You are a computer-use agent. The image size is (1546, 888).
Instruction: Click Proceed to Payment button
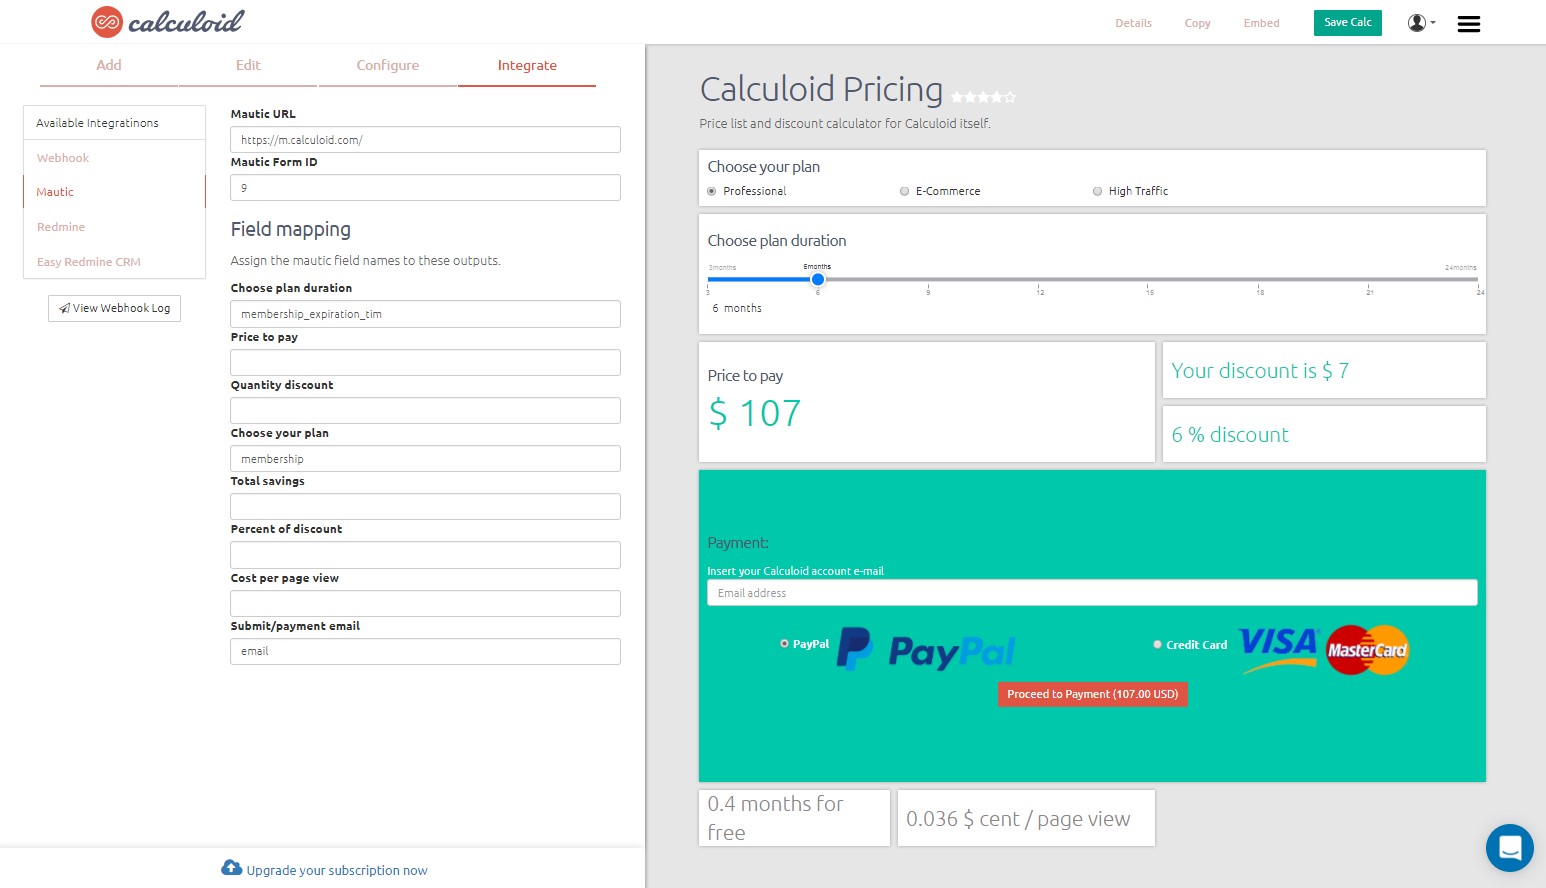[1092, 694]
